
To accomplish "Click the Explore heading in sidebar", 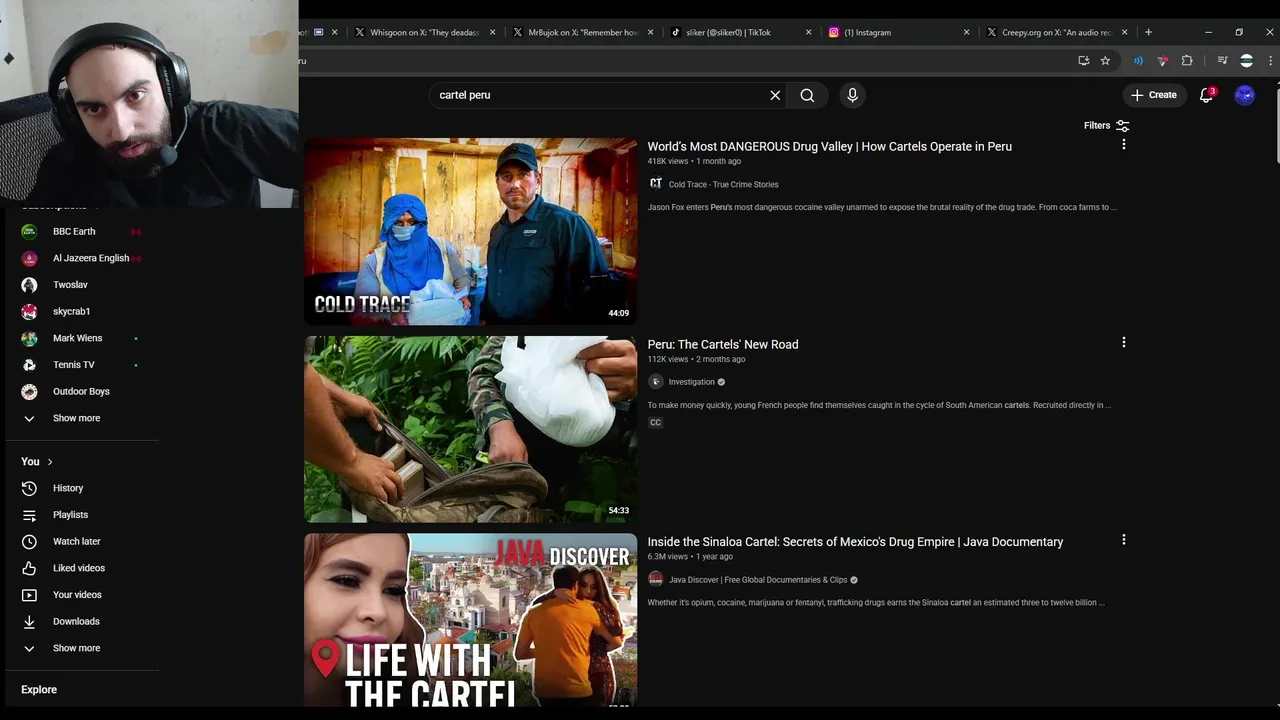I will pyautogui.click(x=39, y=690).
